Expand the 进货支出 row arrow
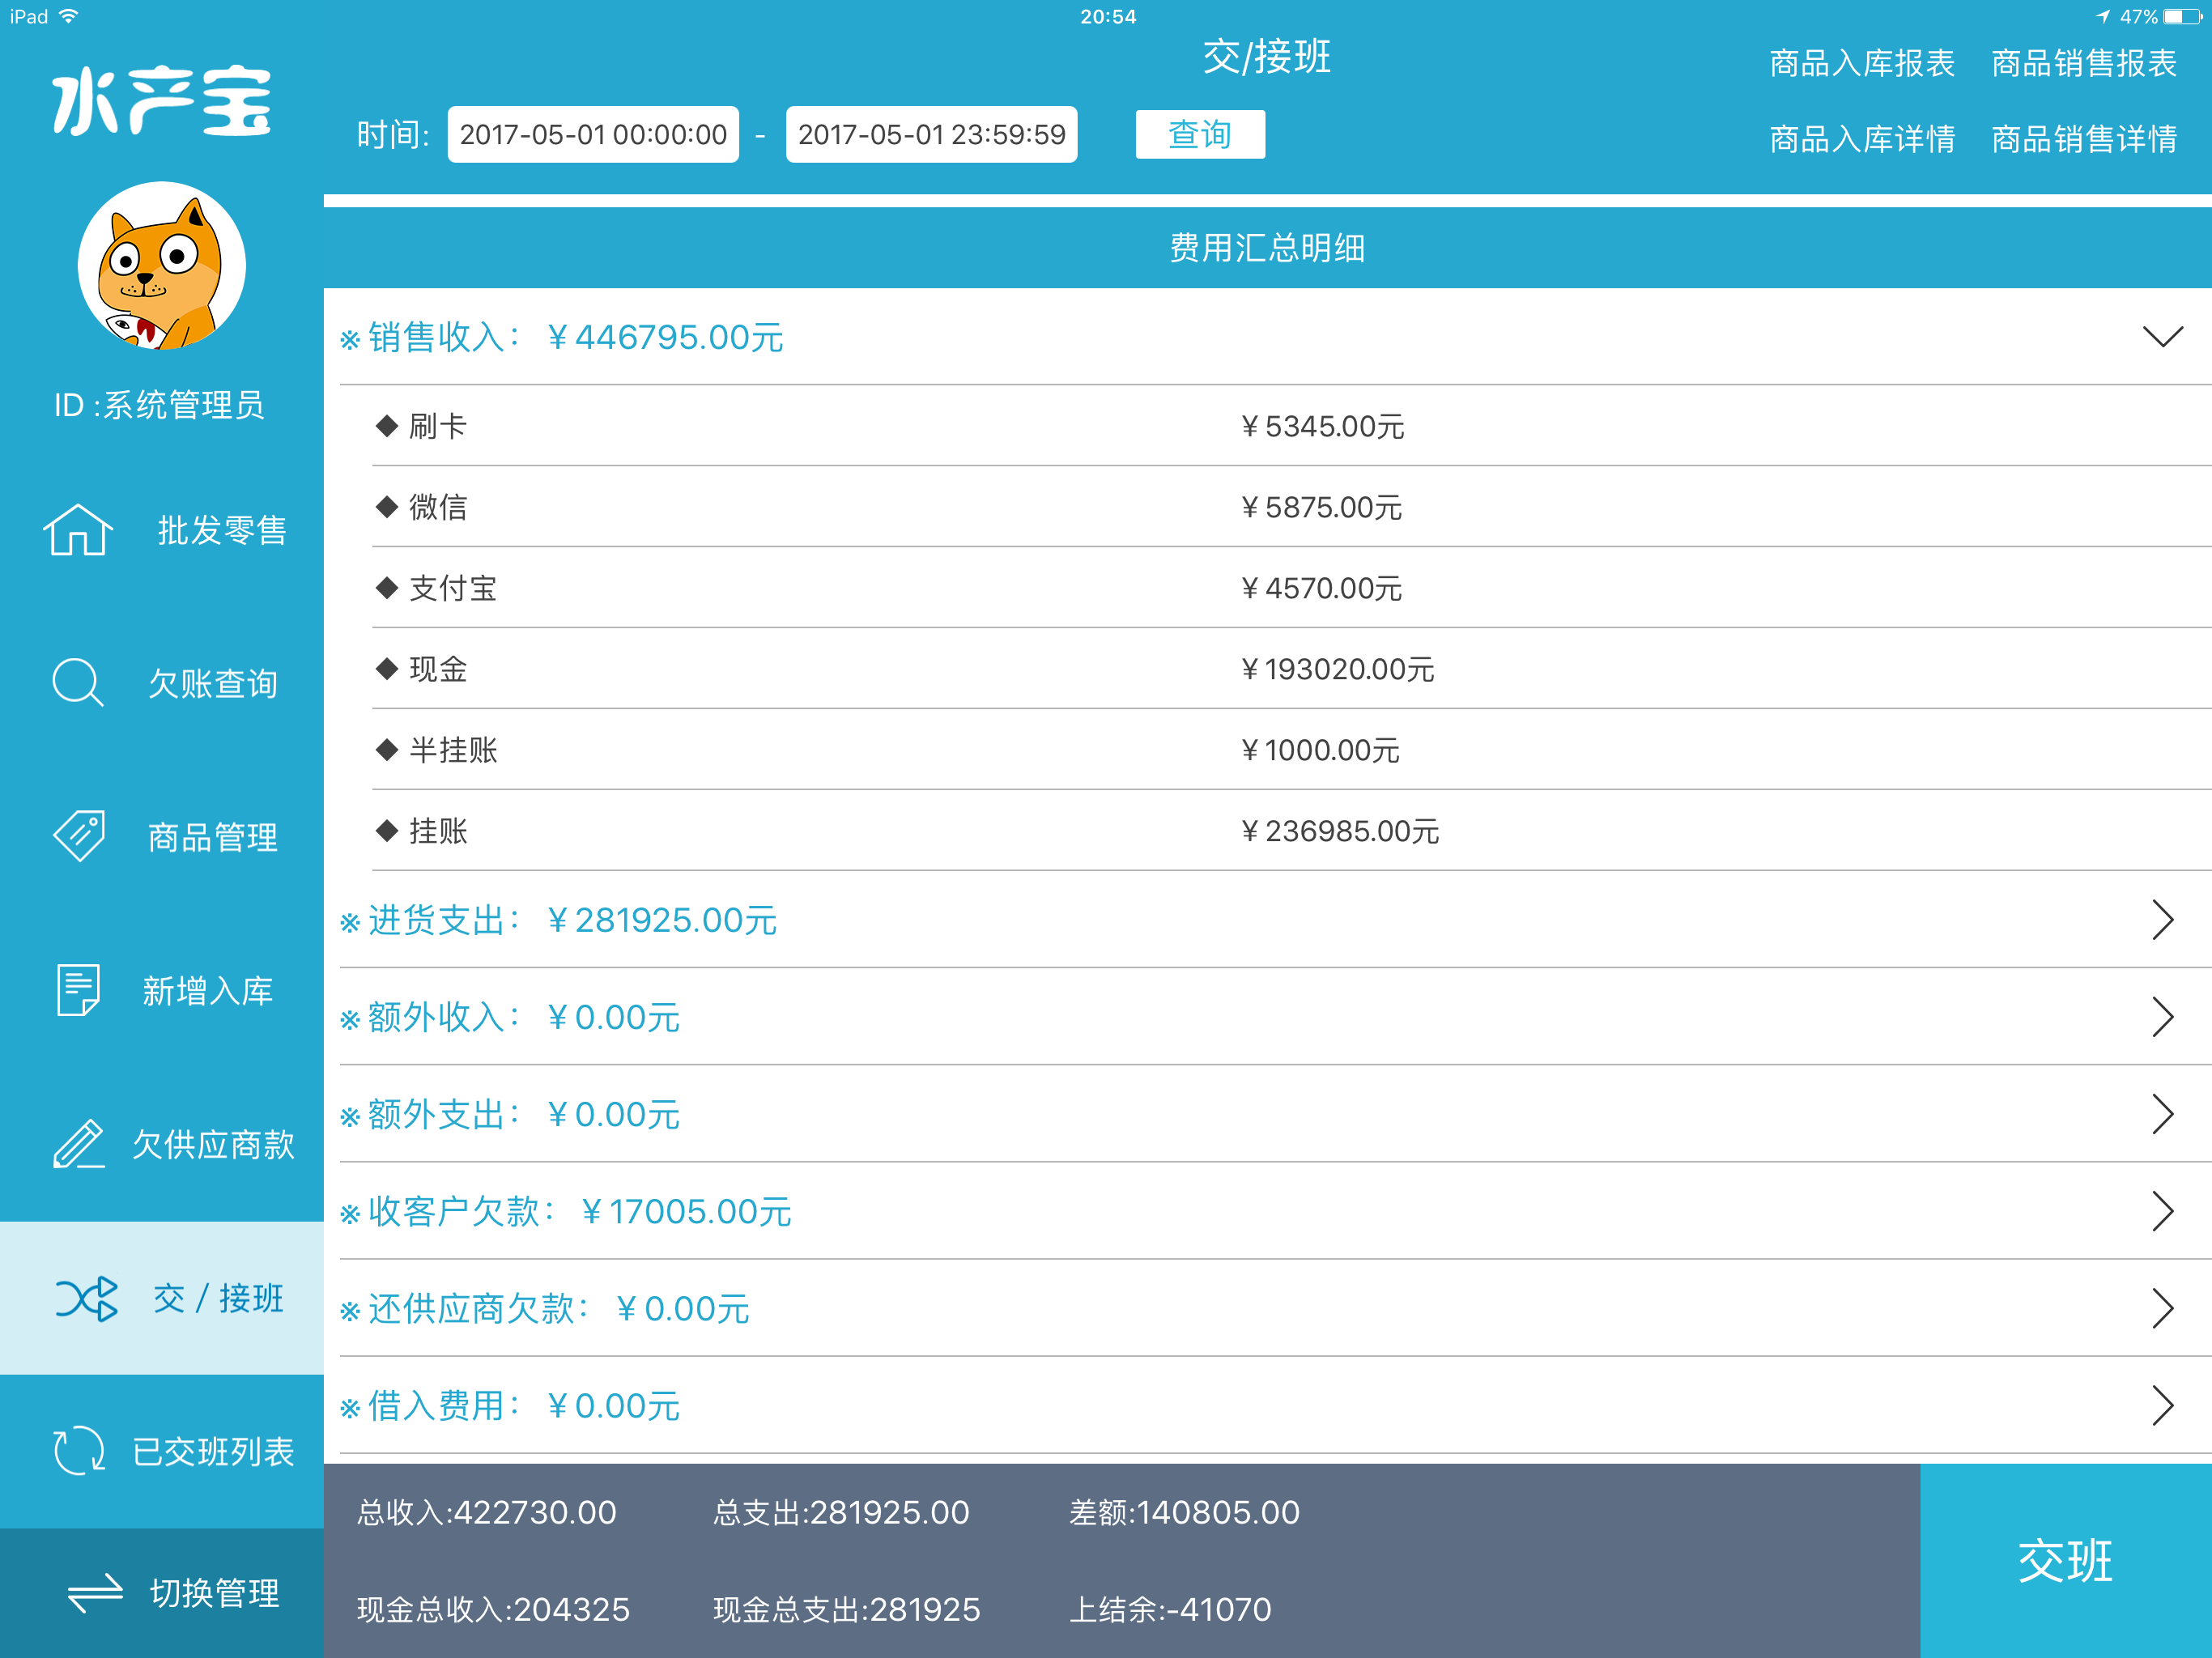Viewport: 2212px width, 1658px height. [2162, 920]
